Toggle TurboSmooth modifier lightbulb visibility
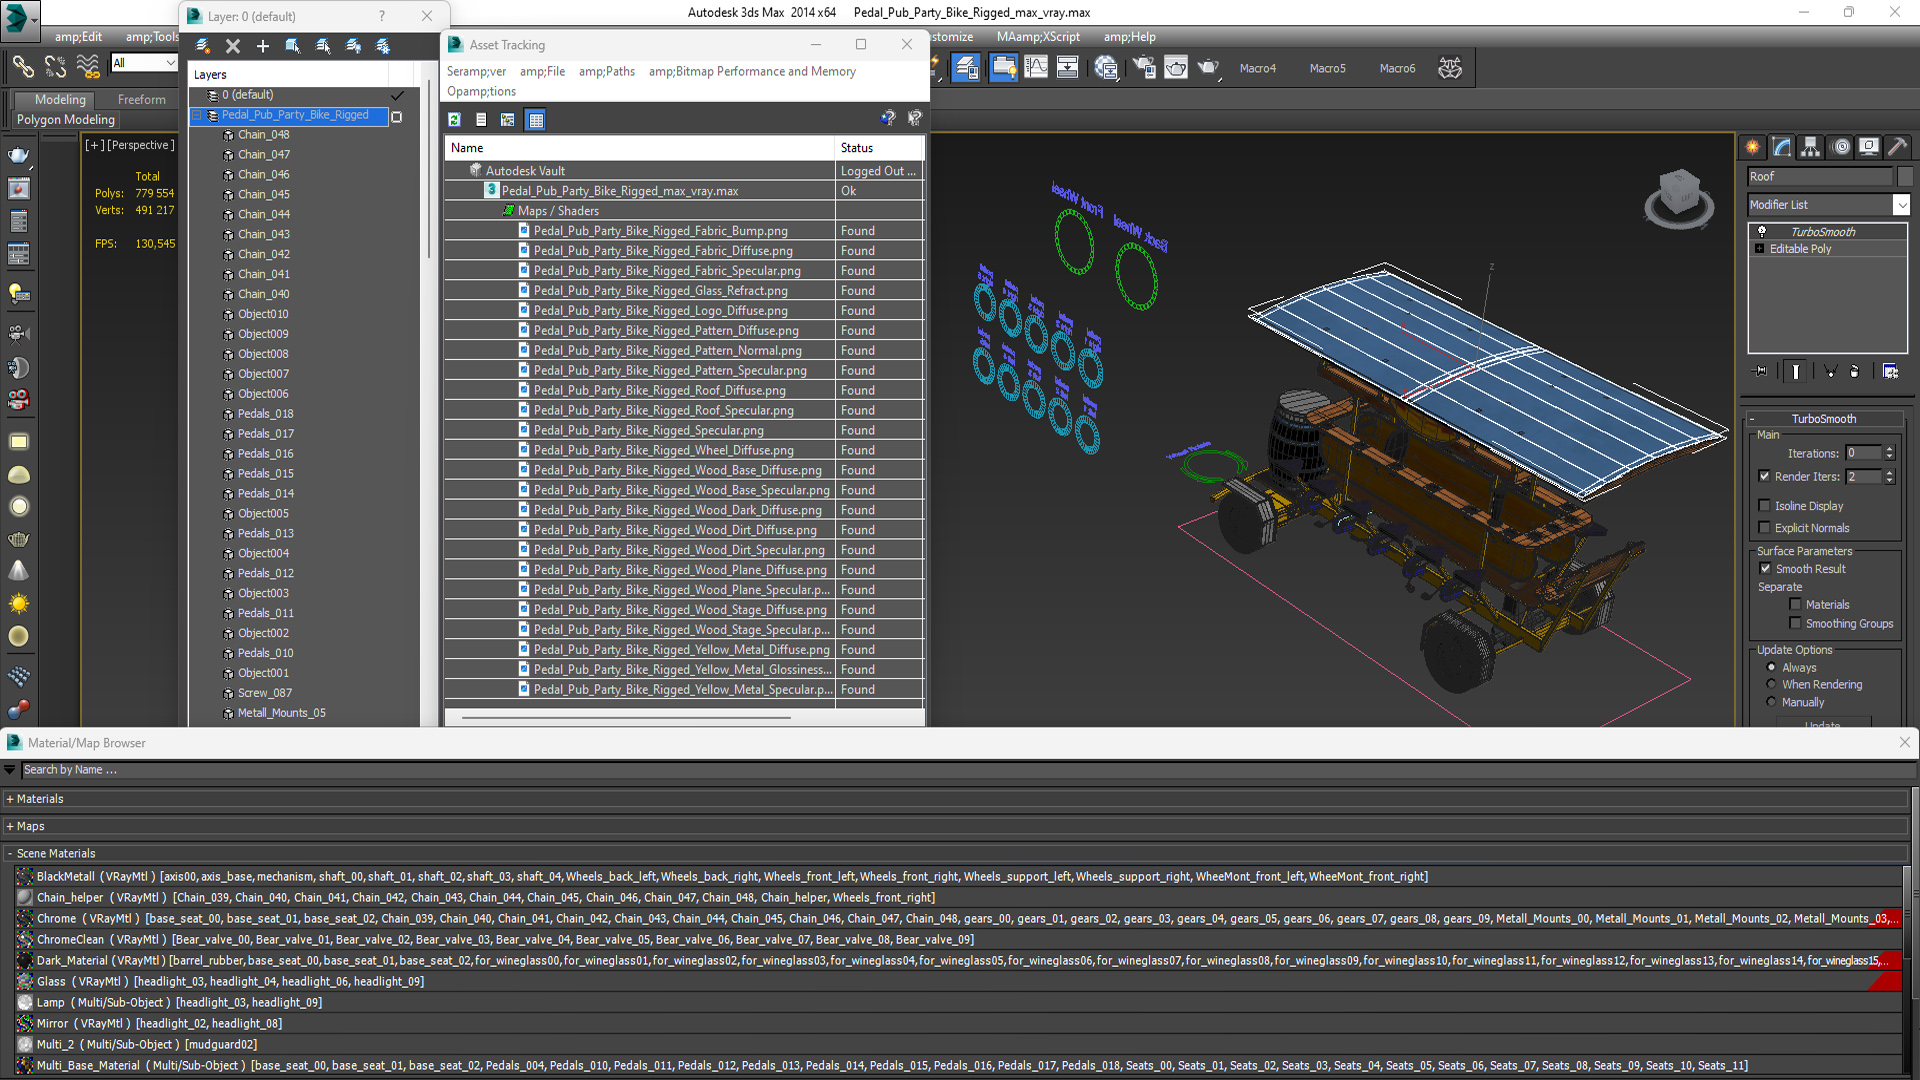The image size is (1920, 1080). (x=1762, y=232)
